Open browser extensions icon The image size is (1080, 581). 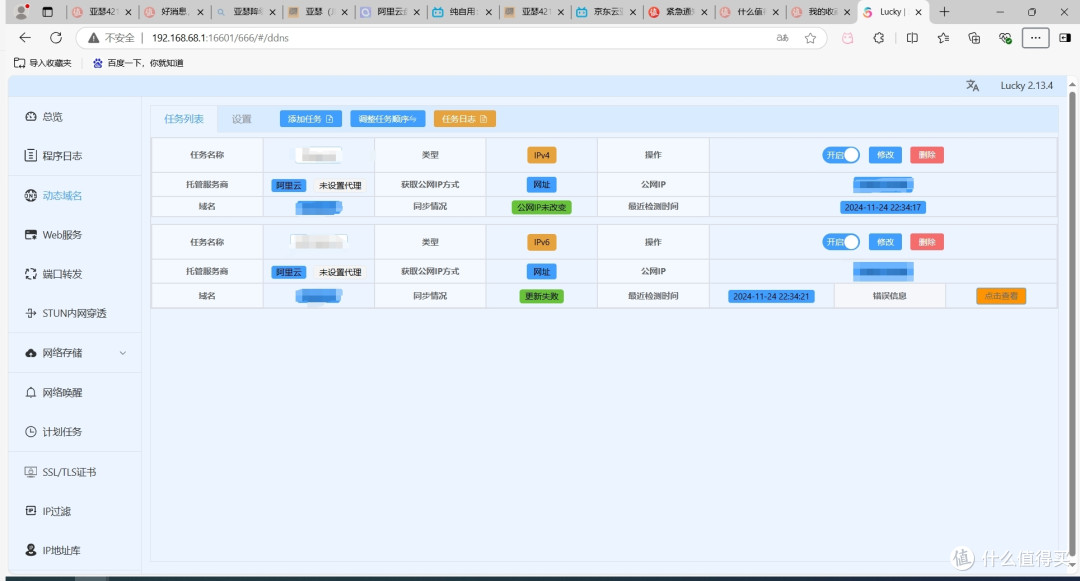pos(878,38)
